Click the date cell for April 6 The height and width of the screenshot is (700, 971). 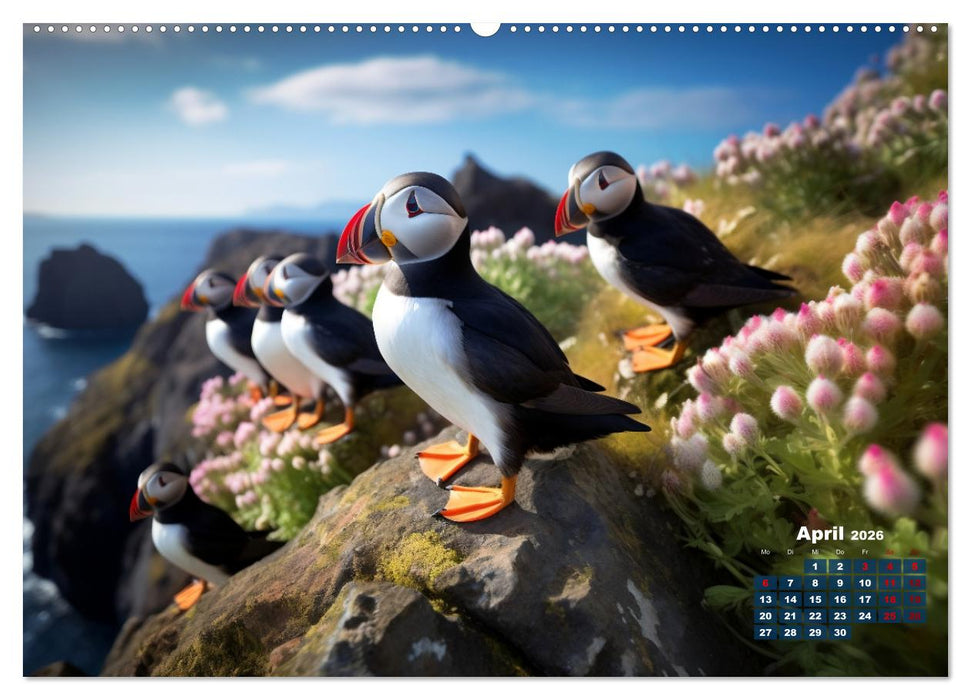[765, 583]
